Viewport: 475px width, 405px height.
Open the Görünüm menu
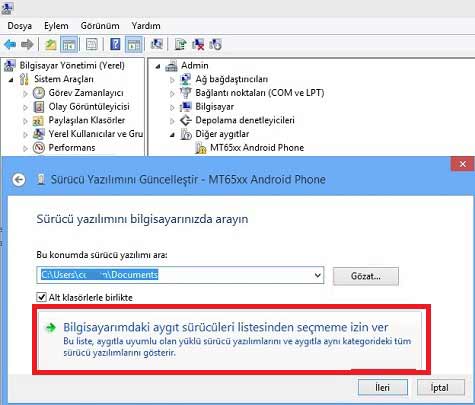pyautogui.click(x=100, y=26)
